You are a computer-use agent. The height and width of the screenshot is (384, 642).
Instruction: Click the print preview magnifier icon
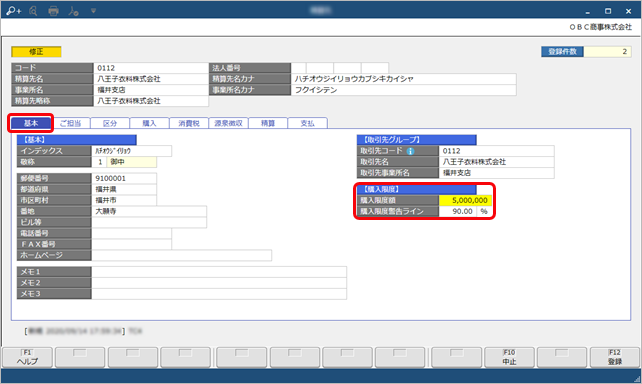click(33, 11)
